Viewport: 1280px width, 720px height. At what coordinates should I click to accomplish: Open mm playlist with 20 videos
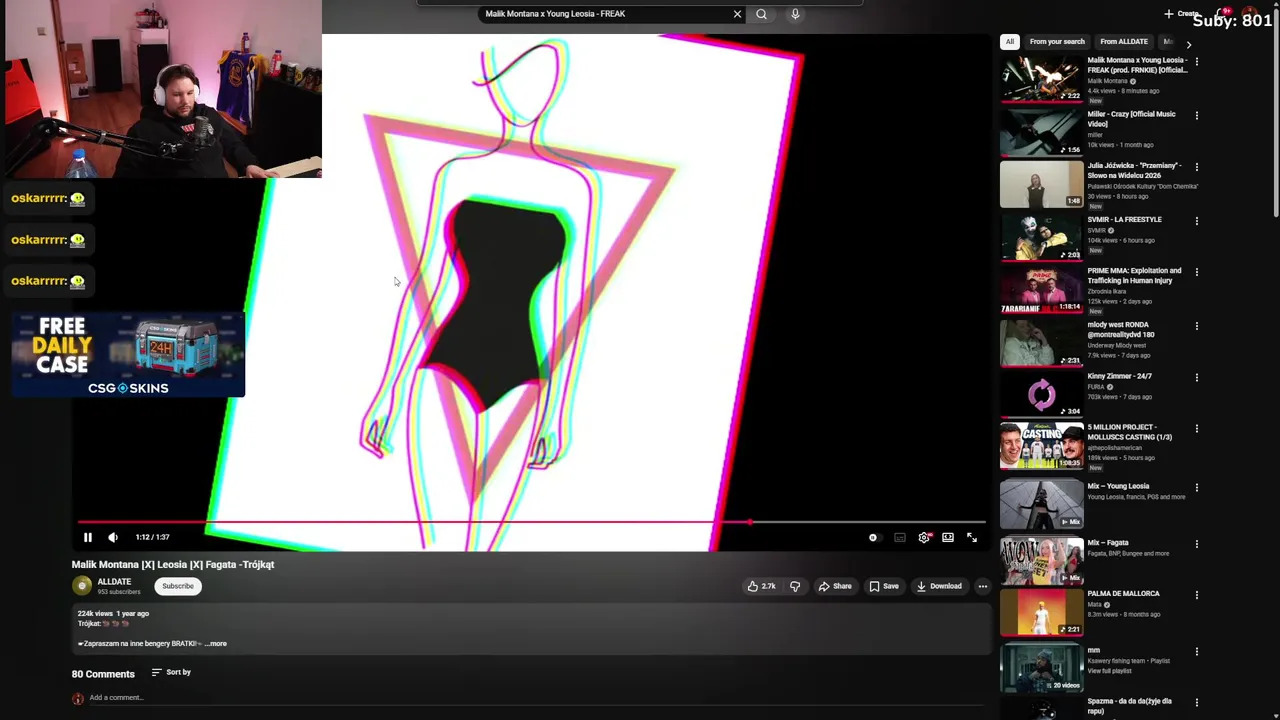point(1041,668)
